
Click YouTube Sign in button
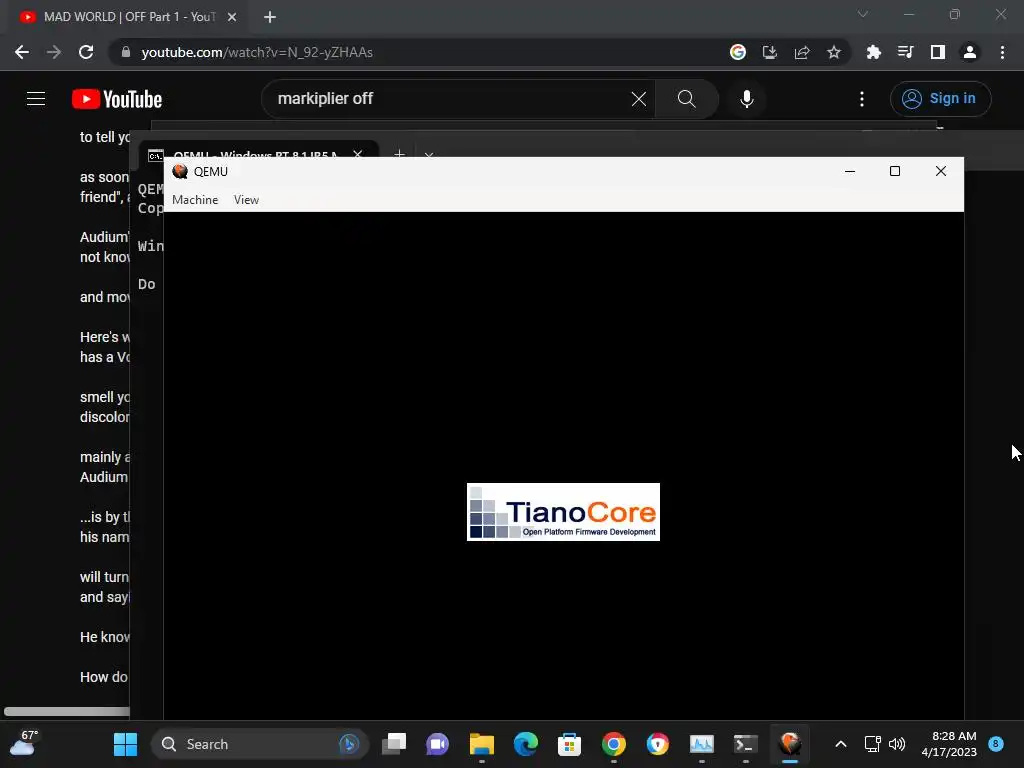[x=940, y=99]
